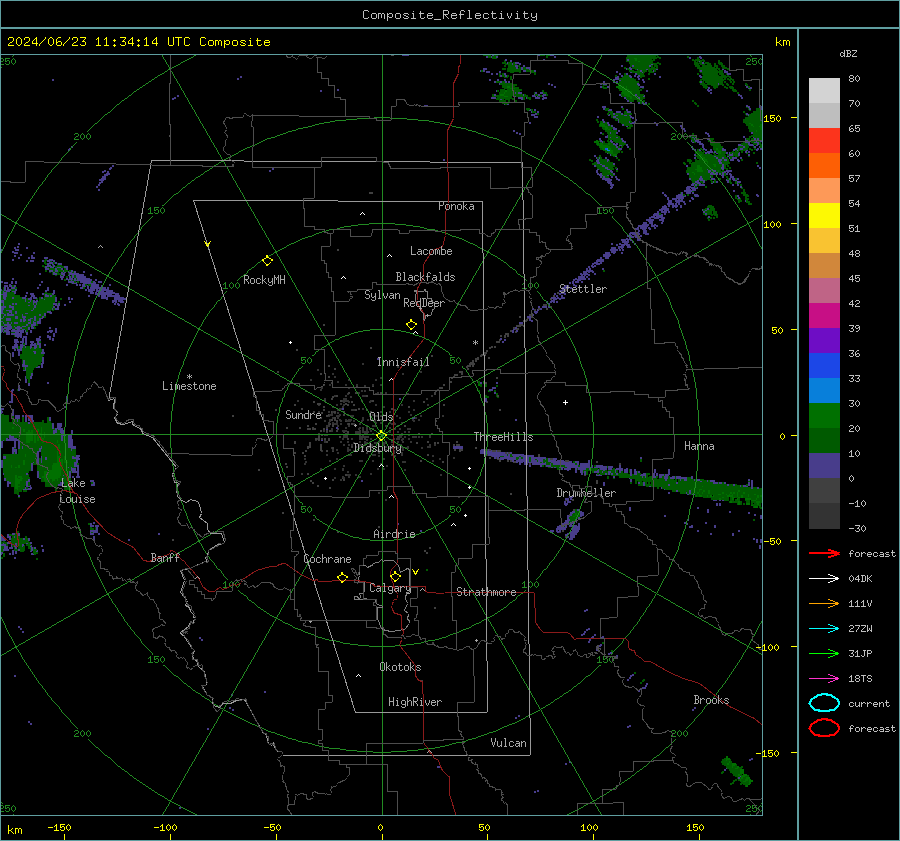This screenshot has width=900, height=841.
Task: Click the bright yellow 54-51 dBZ swatch
Action: (x=824, y=215)
